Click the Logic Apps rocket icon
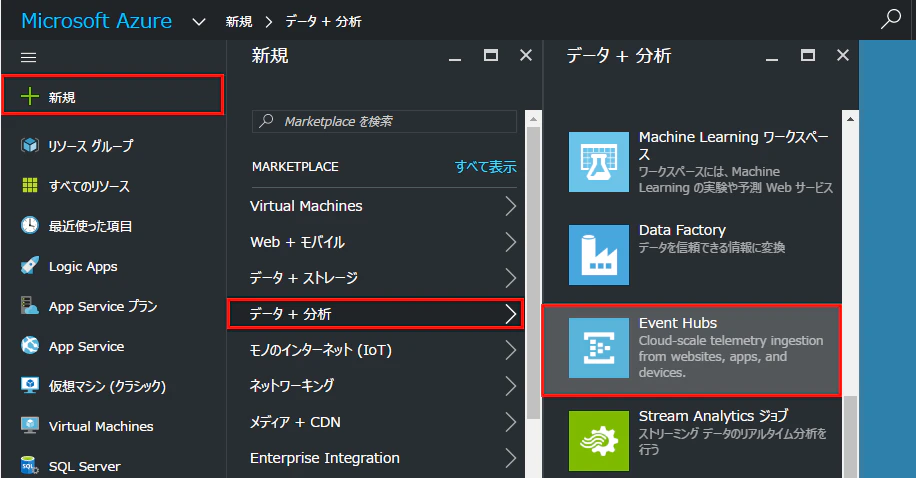Image resolution: width=916 pixels, height=478 pixels. [x=30, y=266]
